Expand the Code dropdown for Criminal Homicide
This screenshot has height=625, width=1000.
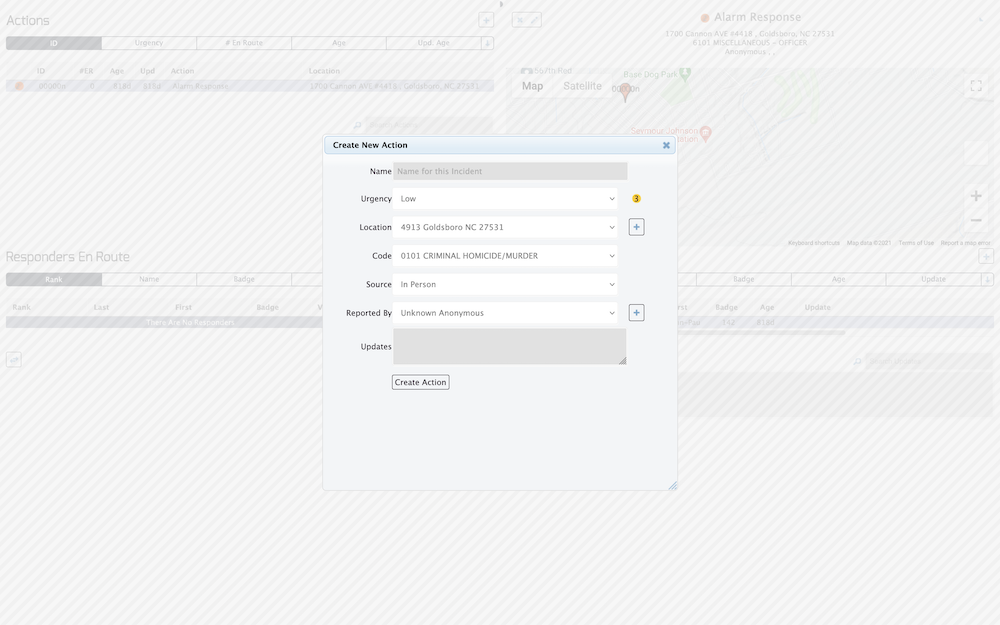click(x=505, y=256)
